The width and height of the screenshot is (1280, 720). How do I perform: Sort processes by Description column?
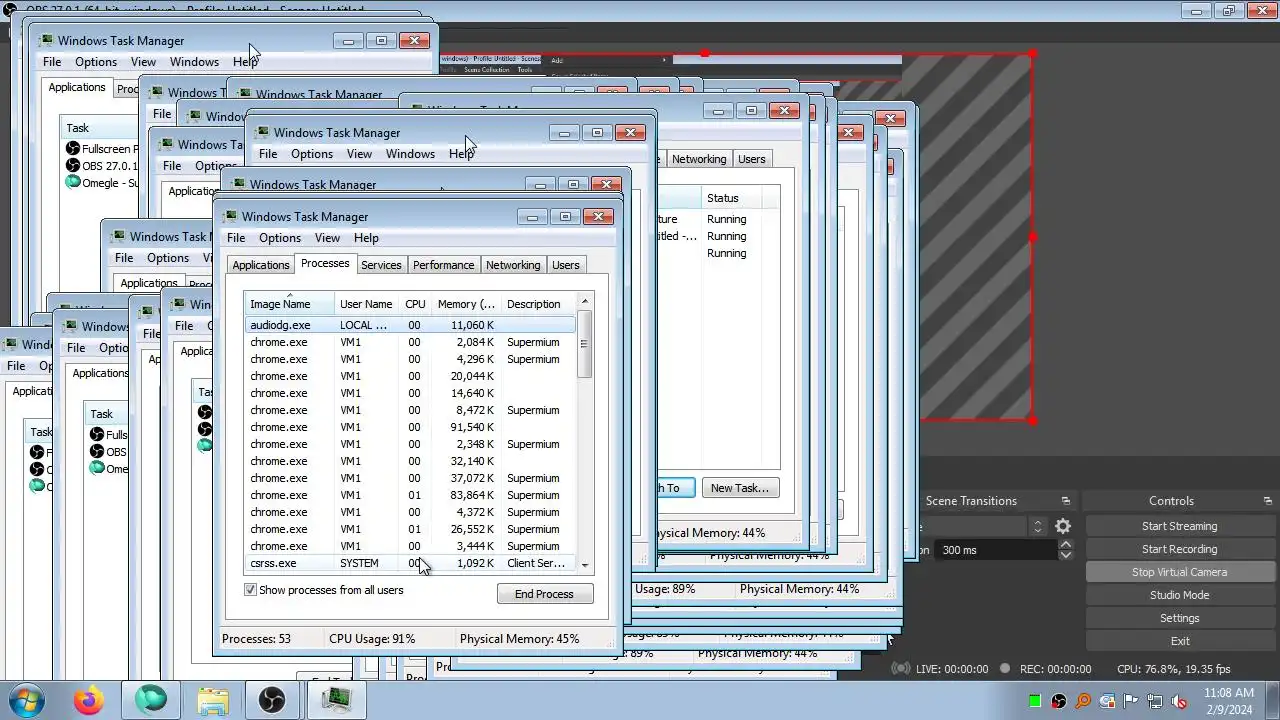pos(539,304)
